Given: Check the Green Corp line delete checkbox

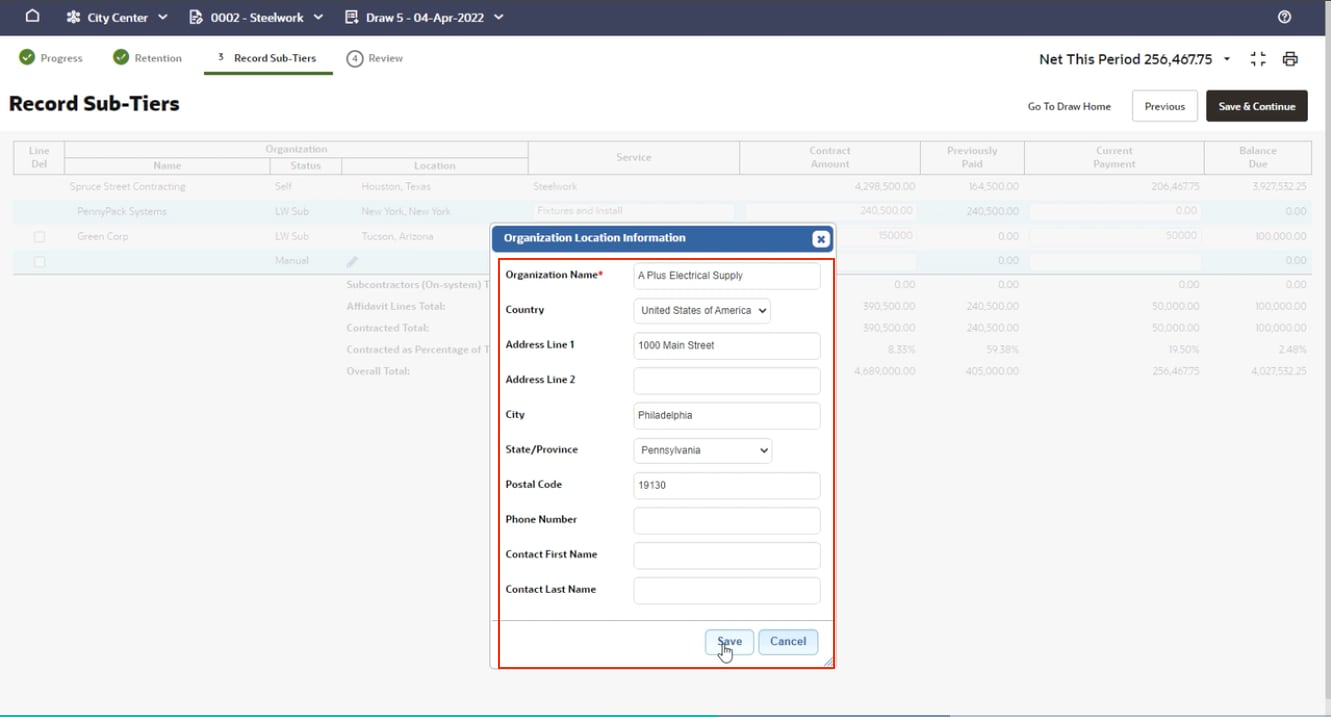Looking at the screenshot, I should 39,237.
